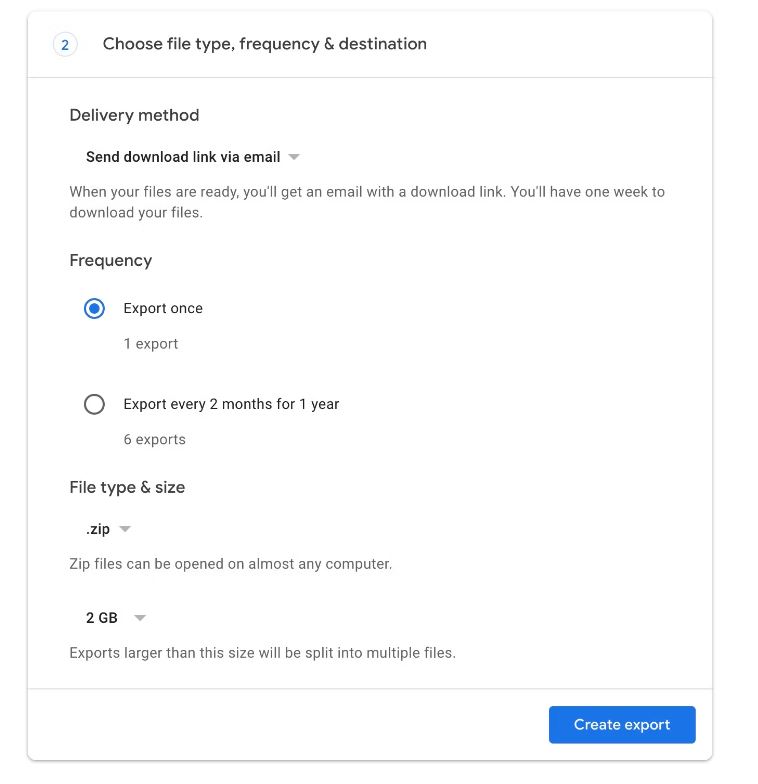This screenshot has height=784, width=758.
Task: Click the 'File type & size' heading
Action: pos(127,488)
